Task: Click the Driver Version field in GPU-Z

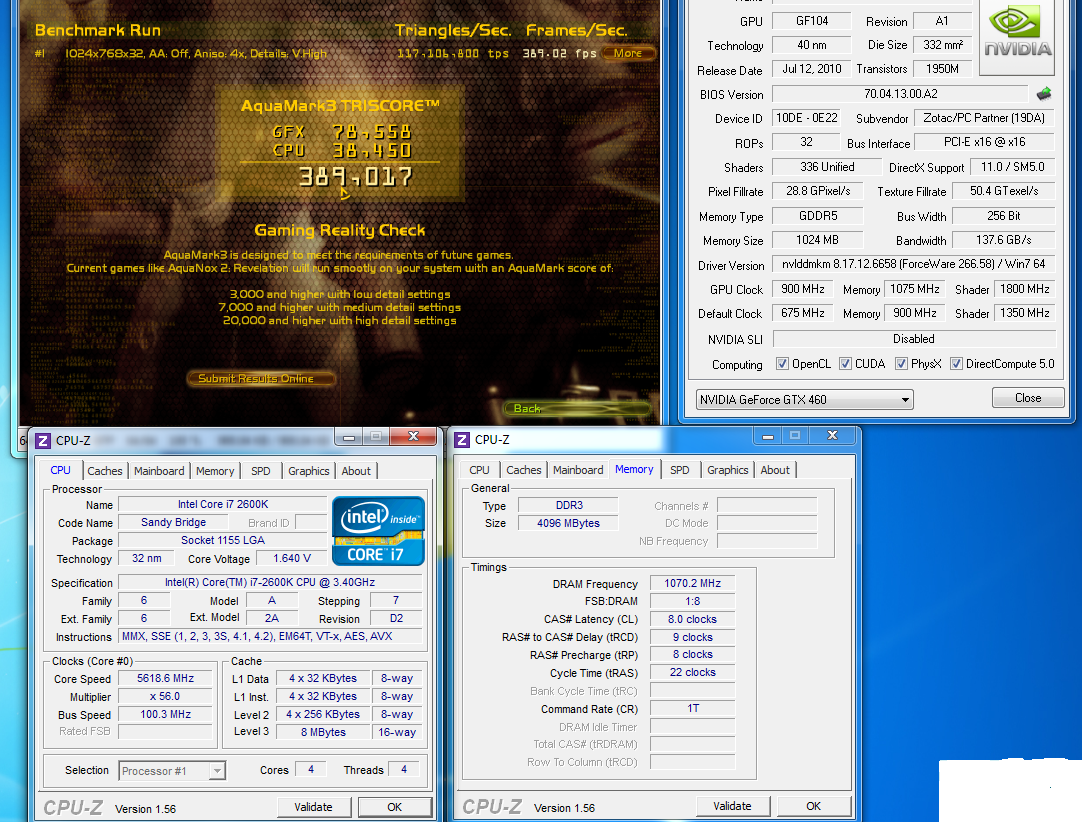Action: click(914, 264)
